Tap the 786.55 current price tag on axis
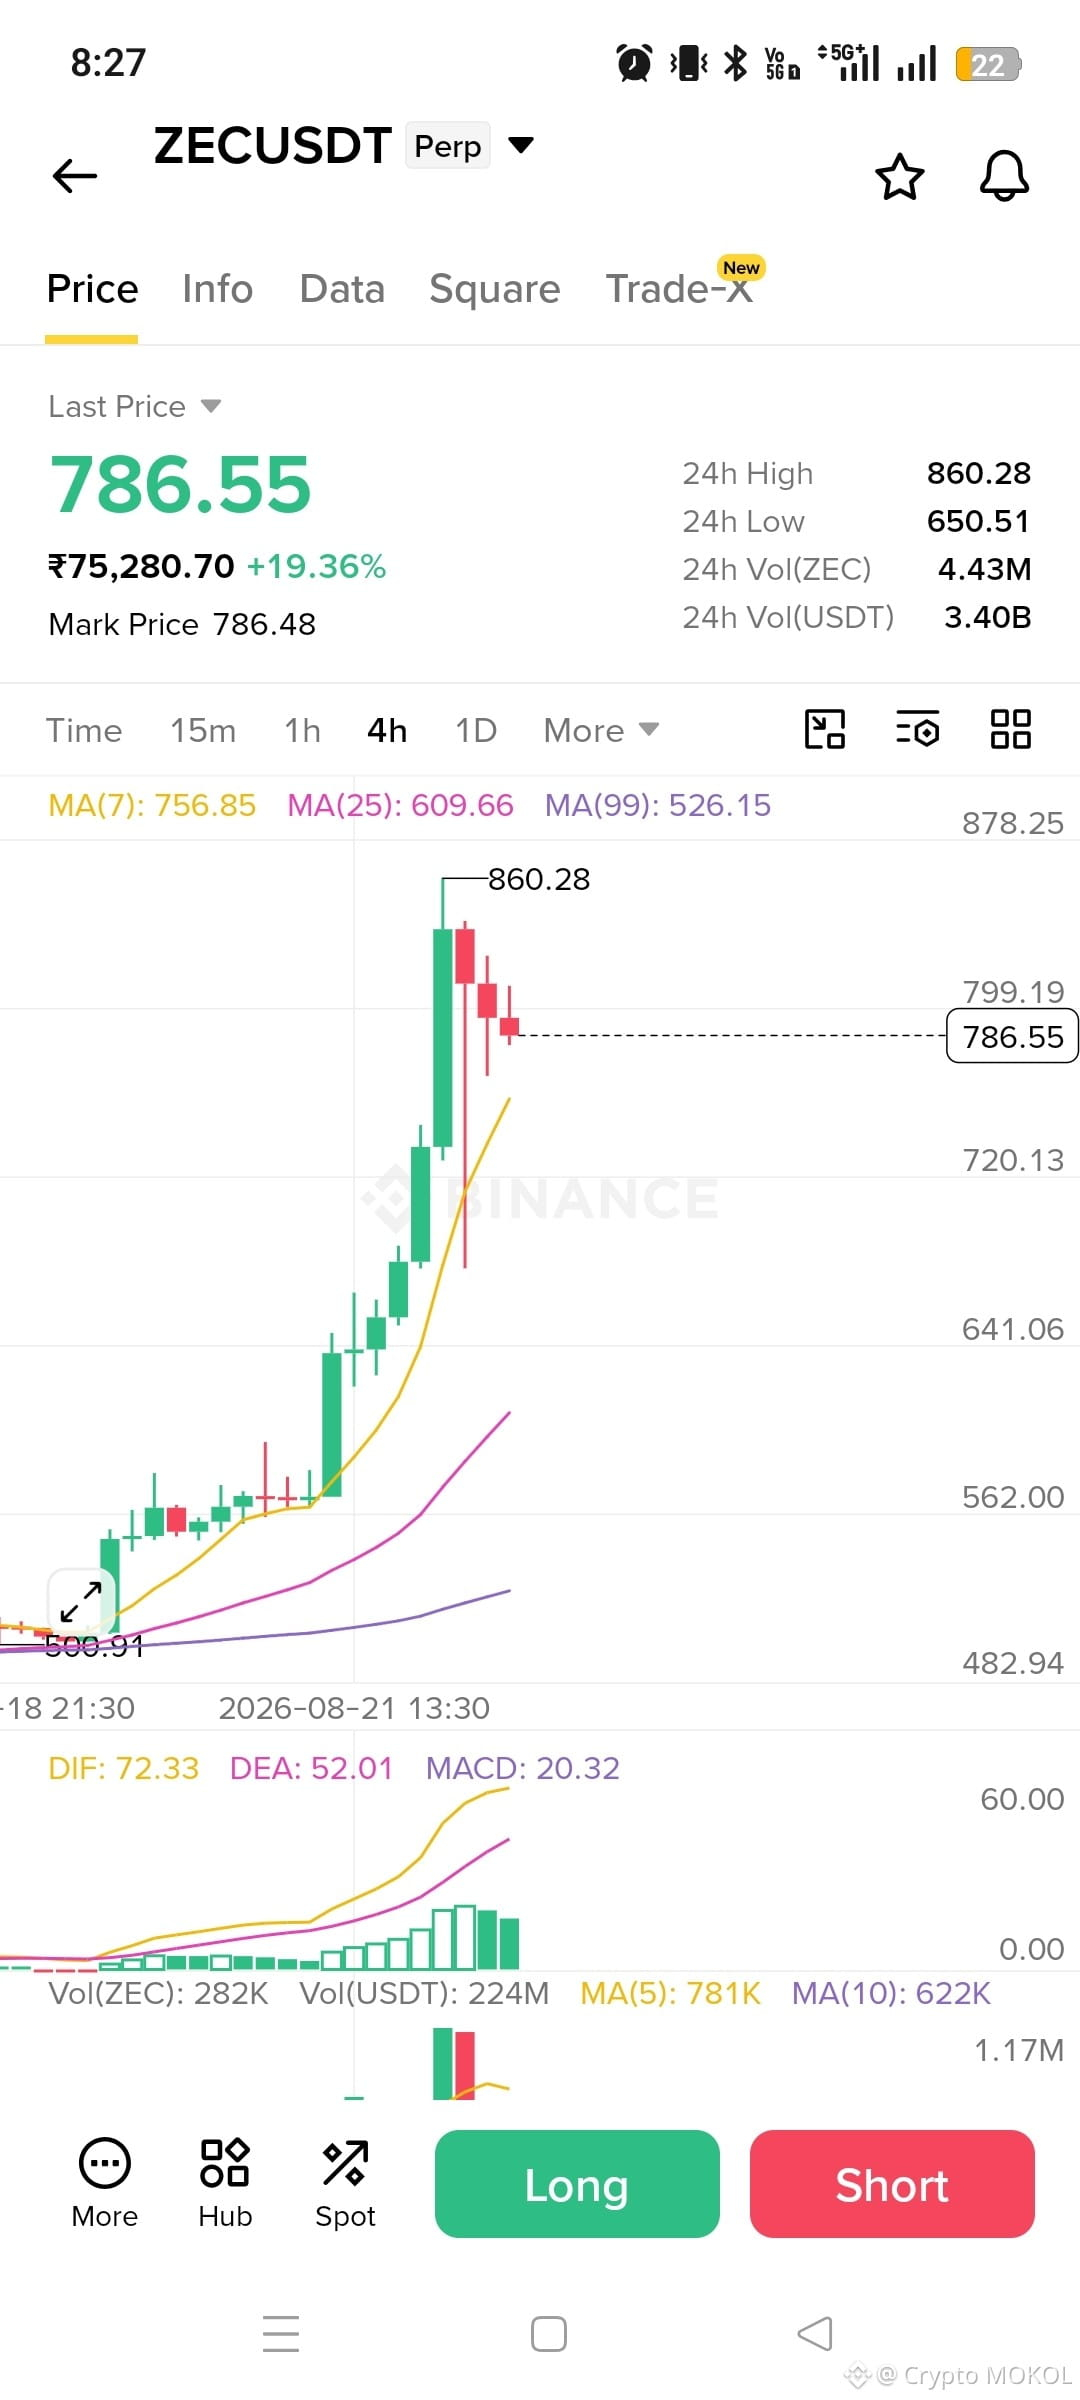The image size is (1080, 2400). point(1012,1036)
